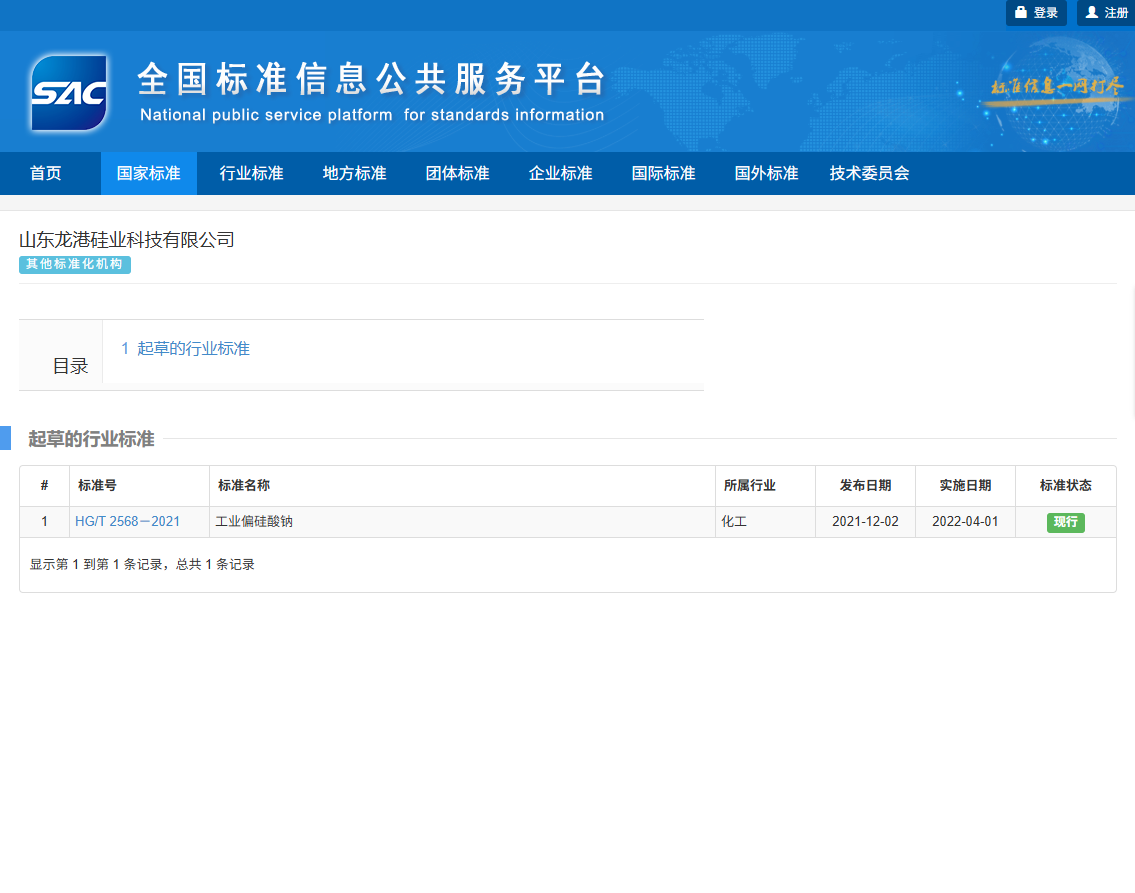Screen dimensions: 1135x893
Task: Click the green 现行 status badge
Action: click(1066, 522)
